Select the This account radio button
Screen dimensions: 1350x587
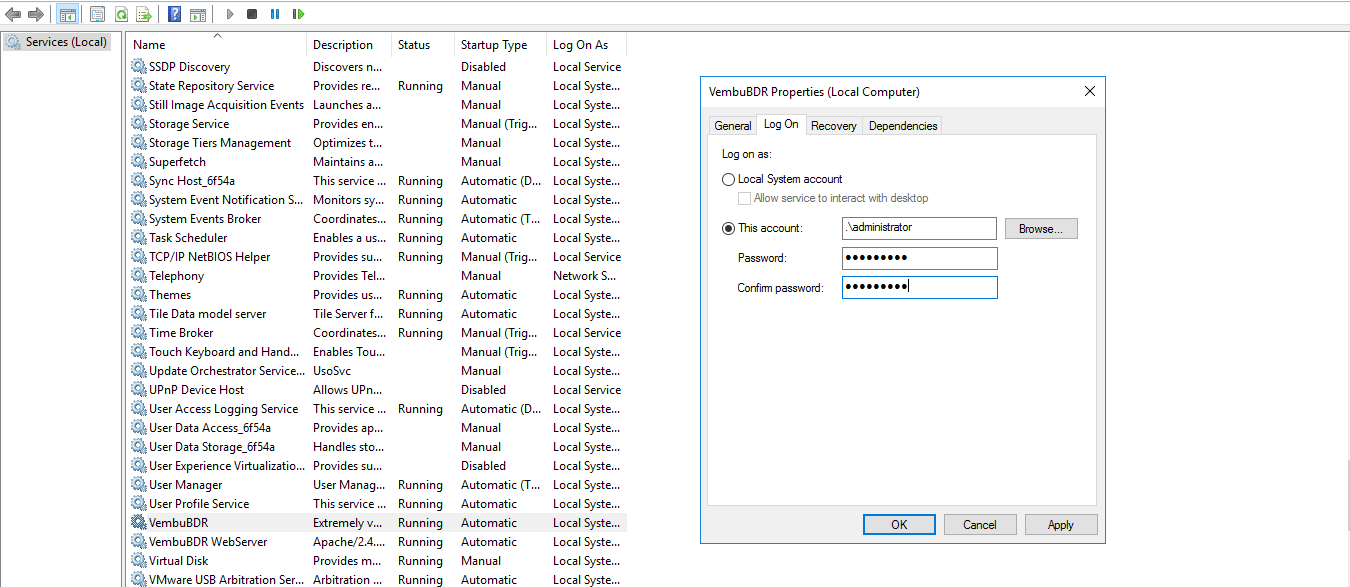tap(728, 229)
